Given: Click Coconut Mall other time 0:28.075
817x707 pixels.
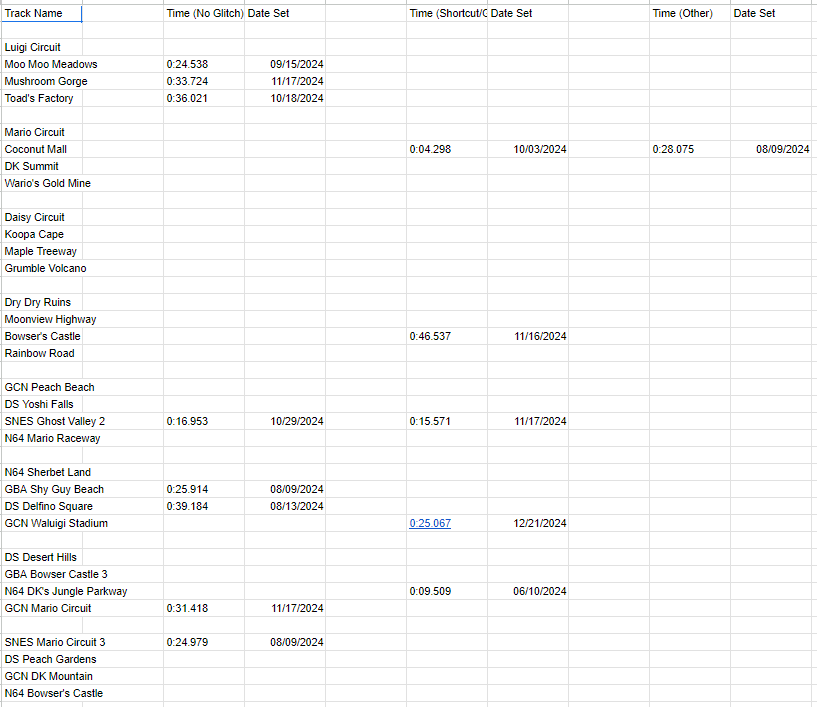Looking at the screenshot, I should coord(690,150).
